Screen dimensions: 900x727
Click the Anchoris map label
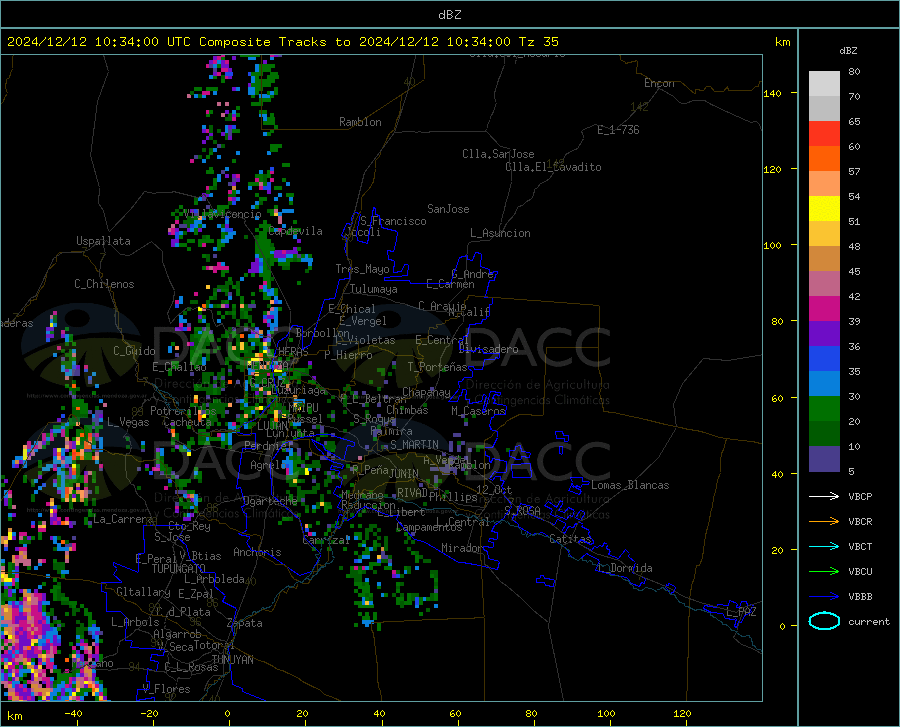click(257, 552)
